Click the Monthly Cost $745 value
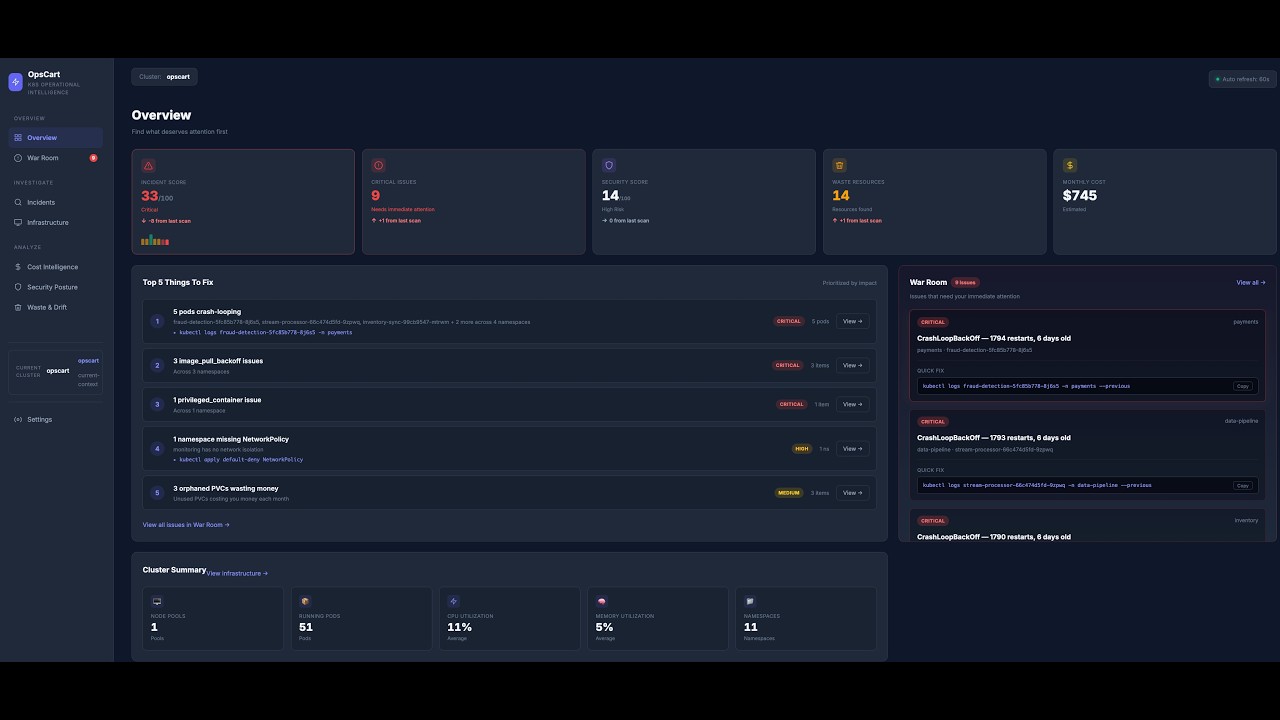 [1080, 195]
